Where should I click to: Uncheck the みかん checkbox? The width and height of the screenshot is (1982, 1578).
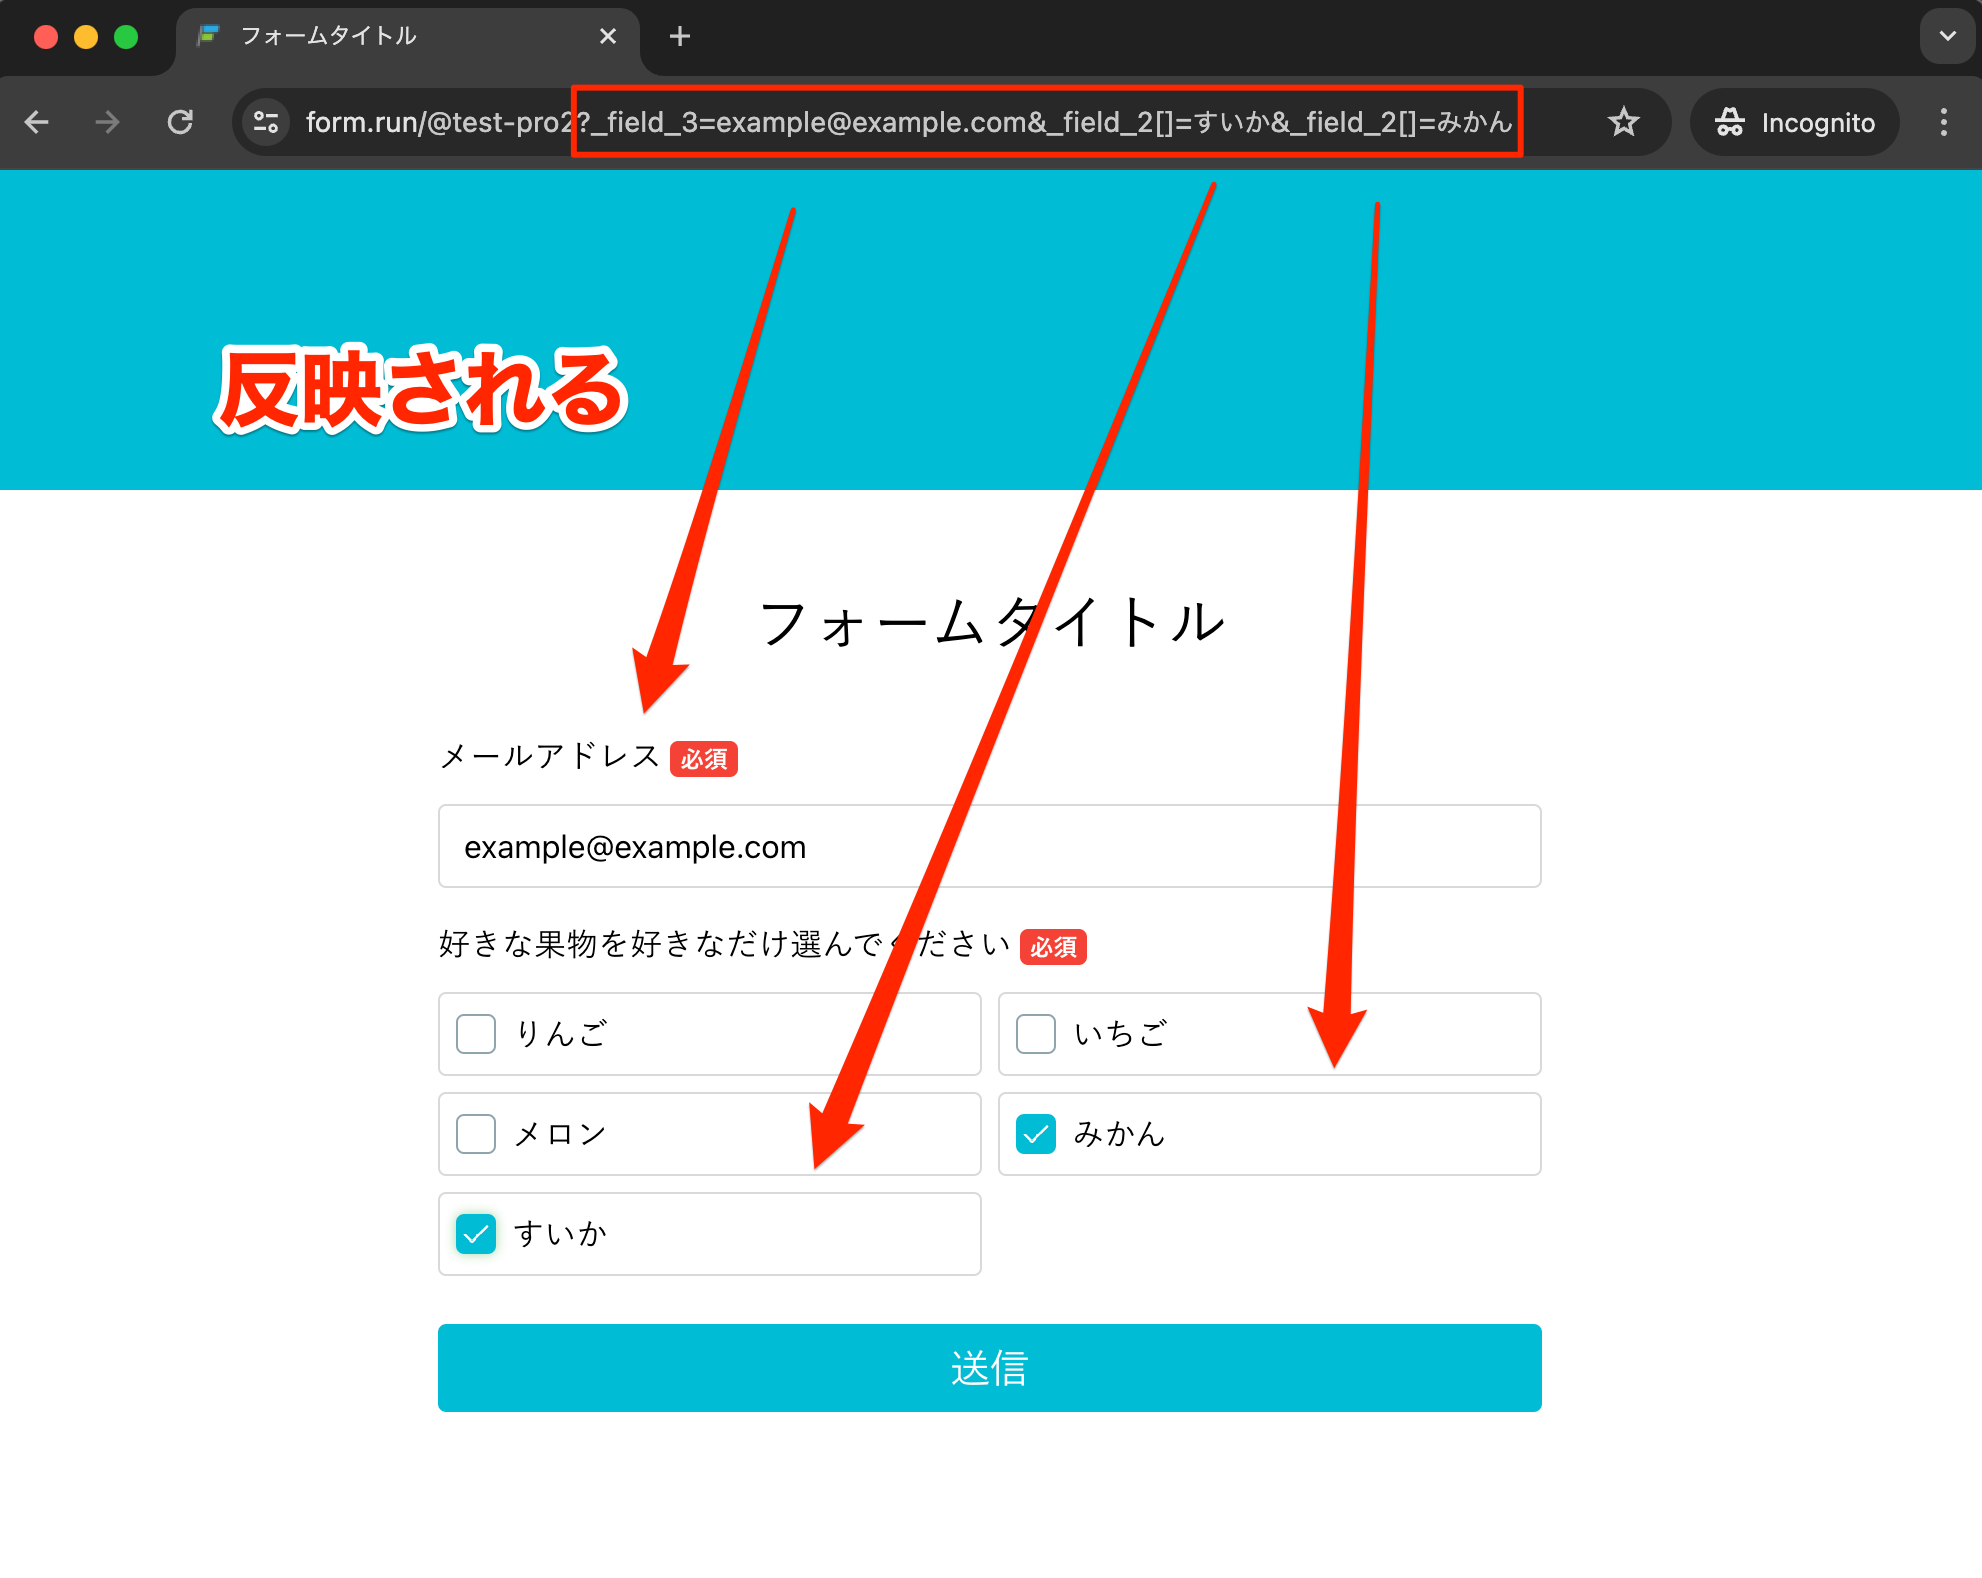[x=1036, y=1134]
